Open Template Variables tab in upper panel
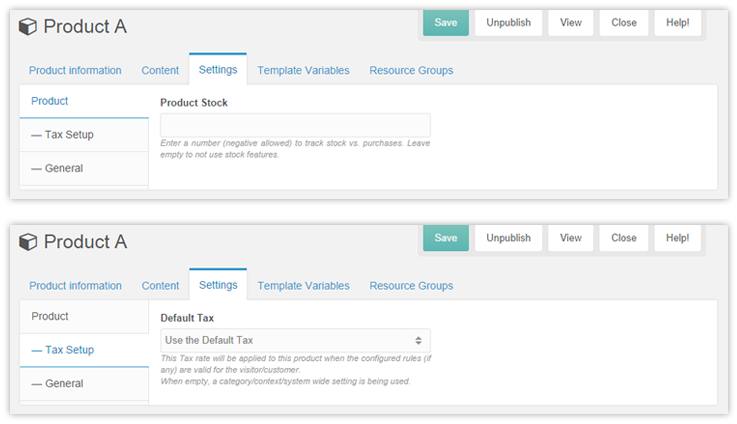This screenshot has height=424, width=737. pos(303,71)
